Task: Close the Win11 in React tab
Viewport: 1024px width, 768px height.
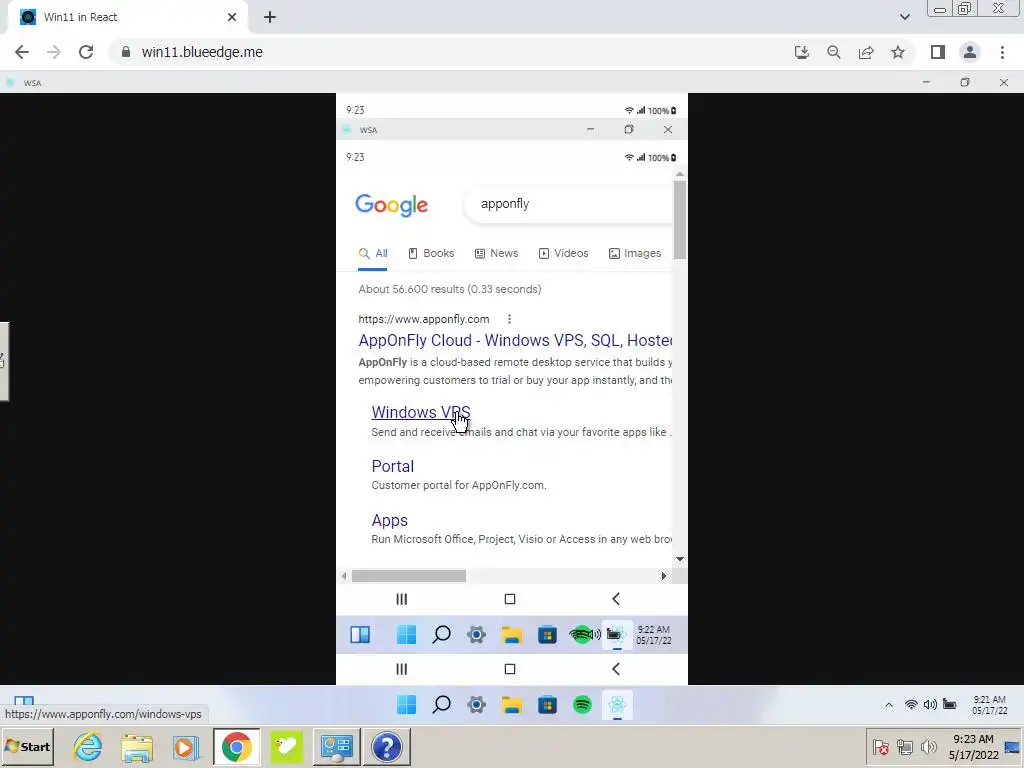Action: click(232, 18)
